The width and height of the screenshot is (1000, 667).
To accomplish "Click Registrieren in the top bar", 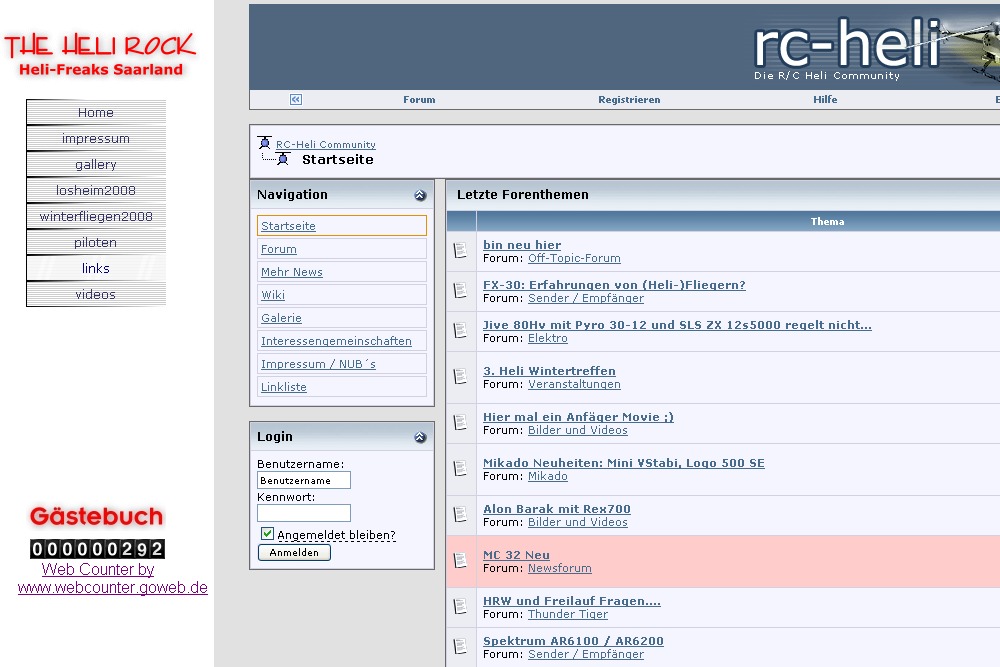I will point(629,99).
